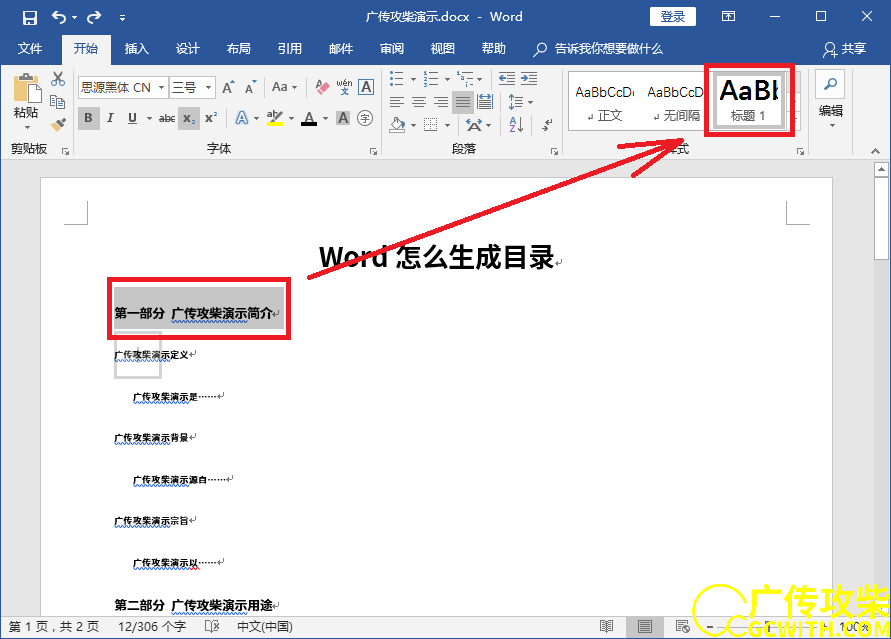Apply the 标题 1 heading style

(748, 100)
